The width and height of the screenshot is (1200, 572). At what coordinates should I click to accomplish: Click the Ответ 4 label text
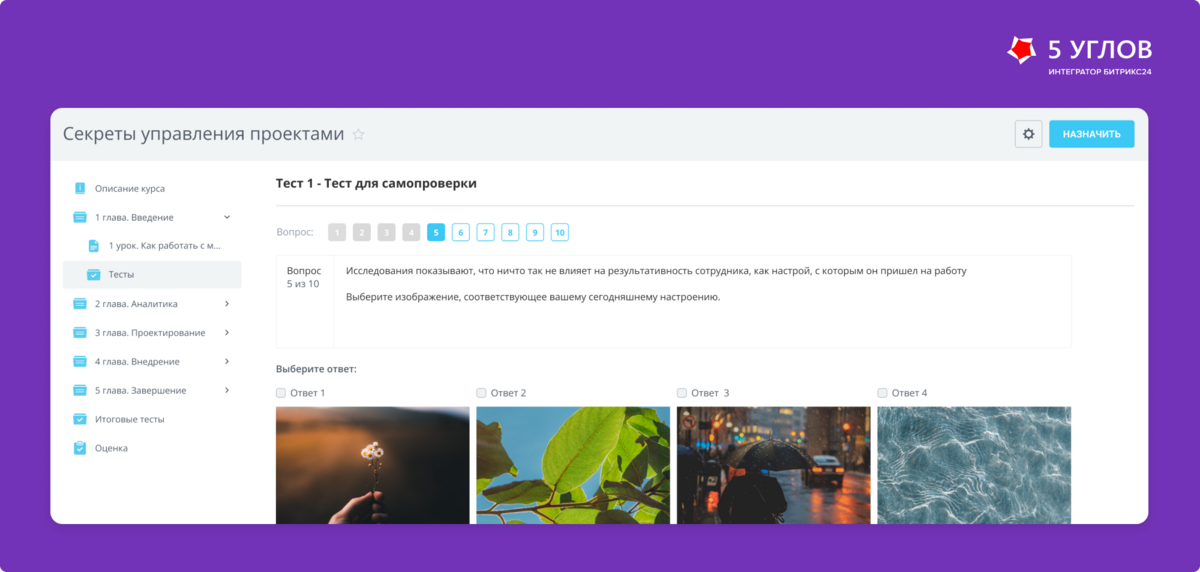point(910,393)
